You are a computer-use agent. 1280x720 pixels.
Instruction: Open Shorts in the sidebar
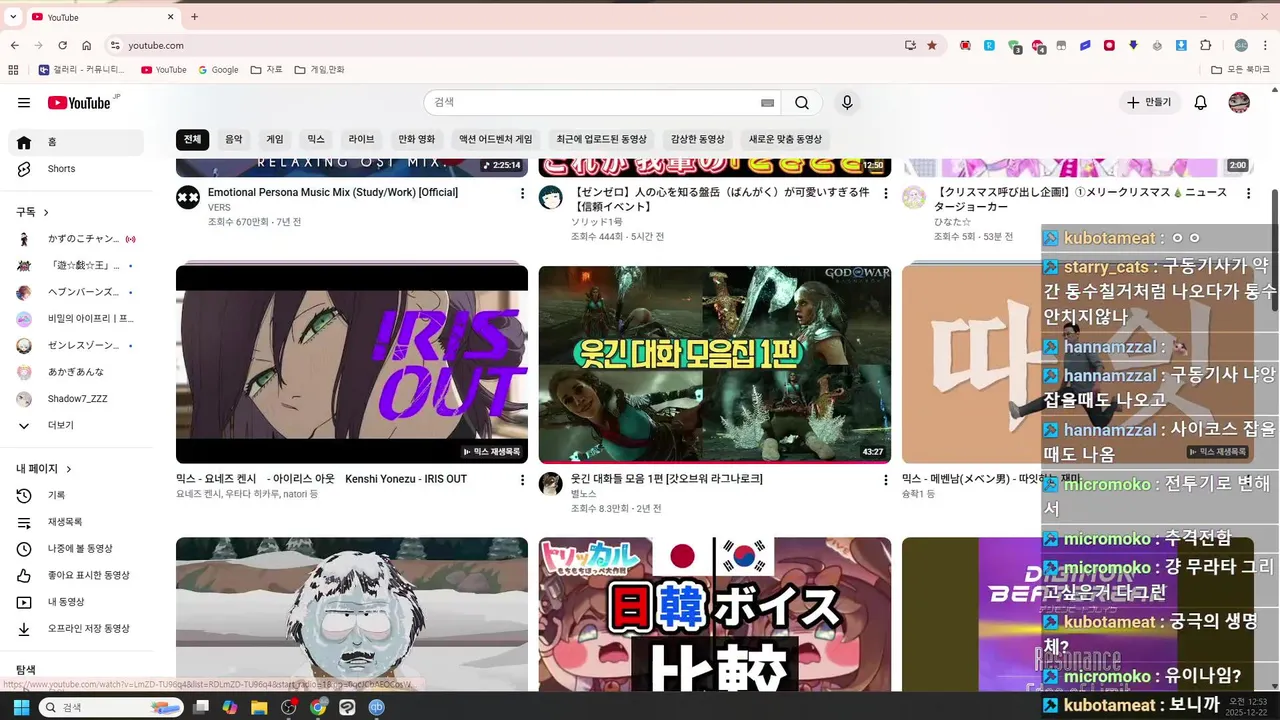point(76,169)
